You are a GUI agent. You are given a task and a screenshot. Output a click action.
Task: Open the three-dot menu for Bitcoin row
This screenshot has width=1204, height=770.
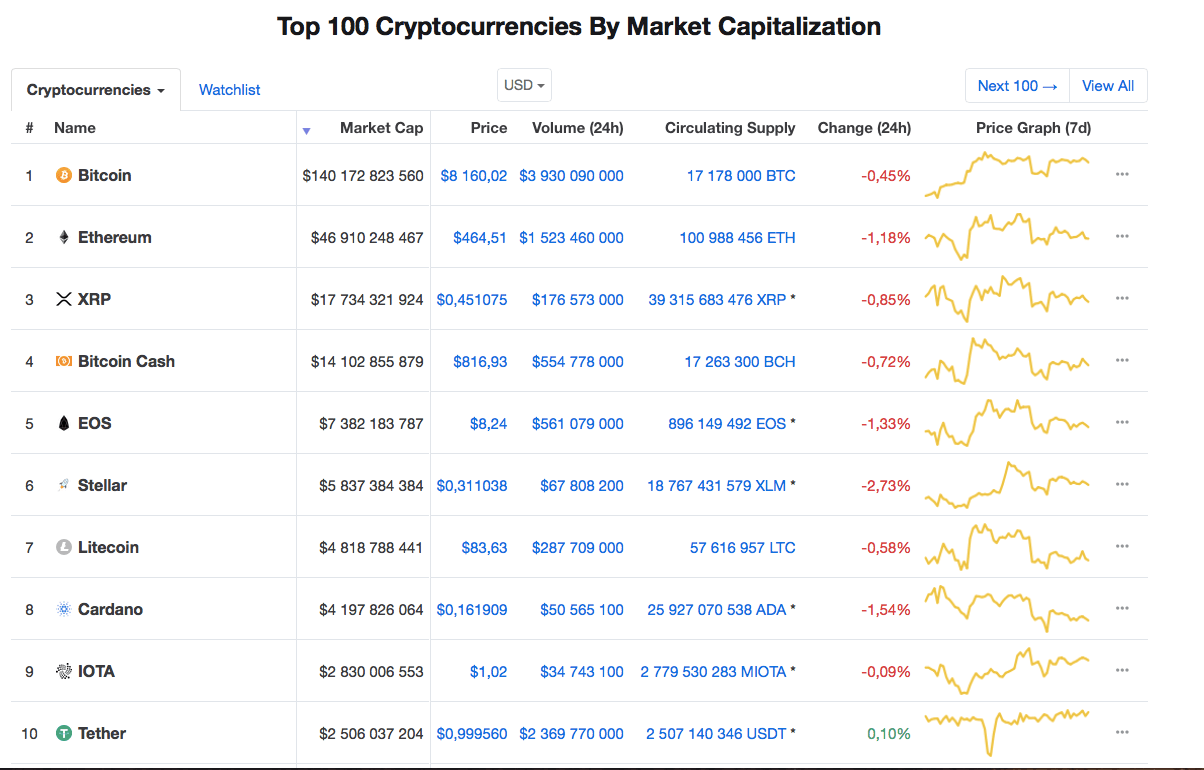1122,174
